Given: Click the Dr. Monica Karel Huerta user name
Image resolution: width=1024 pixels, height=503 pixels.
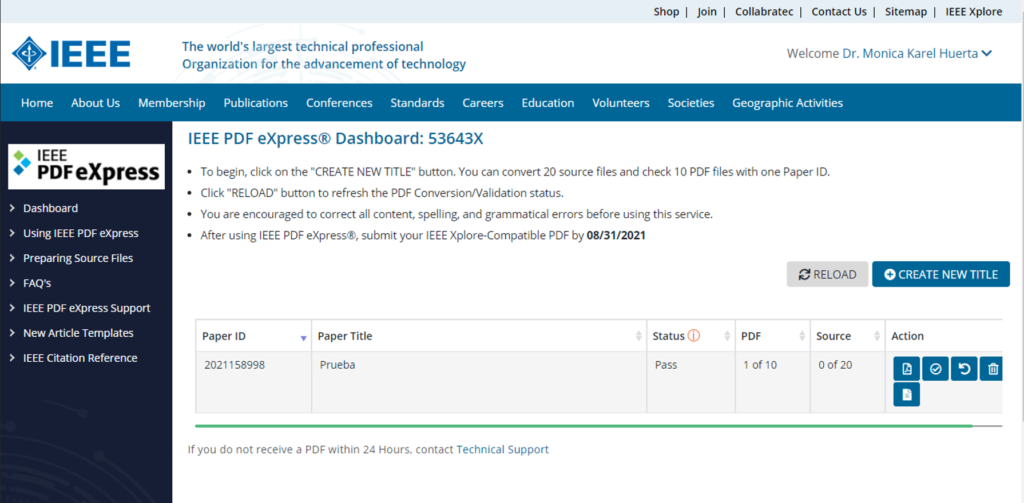Looking at the screenshot, I should coord(910,54).
